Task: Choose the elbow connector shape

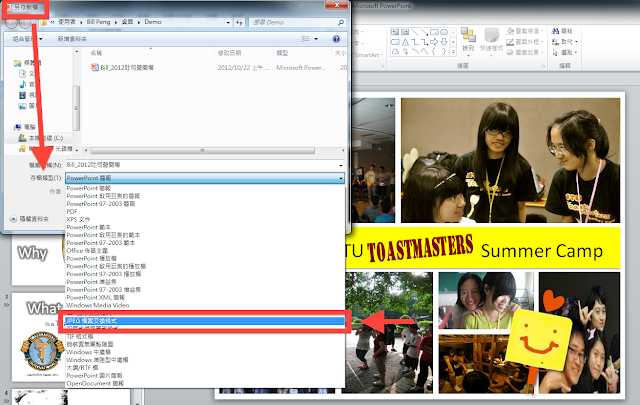Action: (x=415, y=42)
